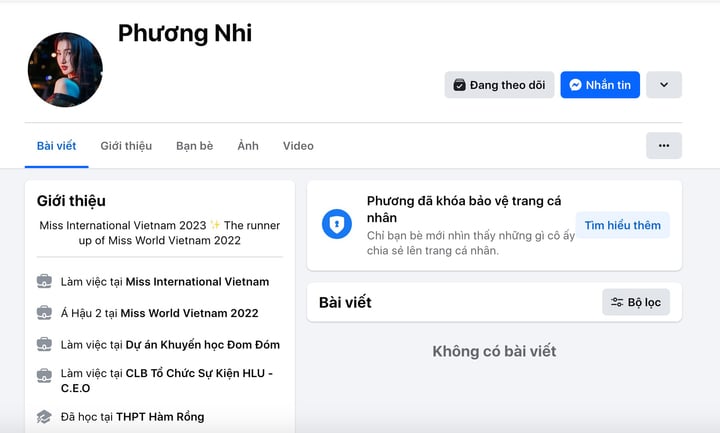Viewport: 720px width, 433px height.
Task: Send a message via Nhắn tin button
Action: [600, 85]
